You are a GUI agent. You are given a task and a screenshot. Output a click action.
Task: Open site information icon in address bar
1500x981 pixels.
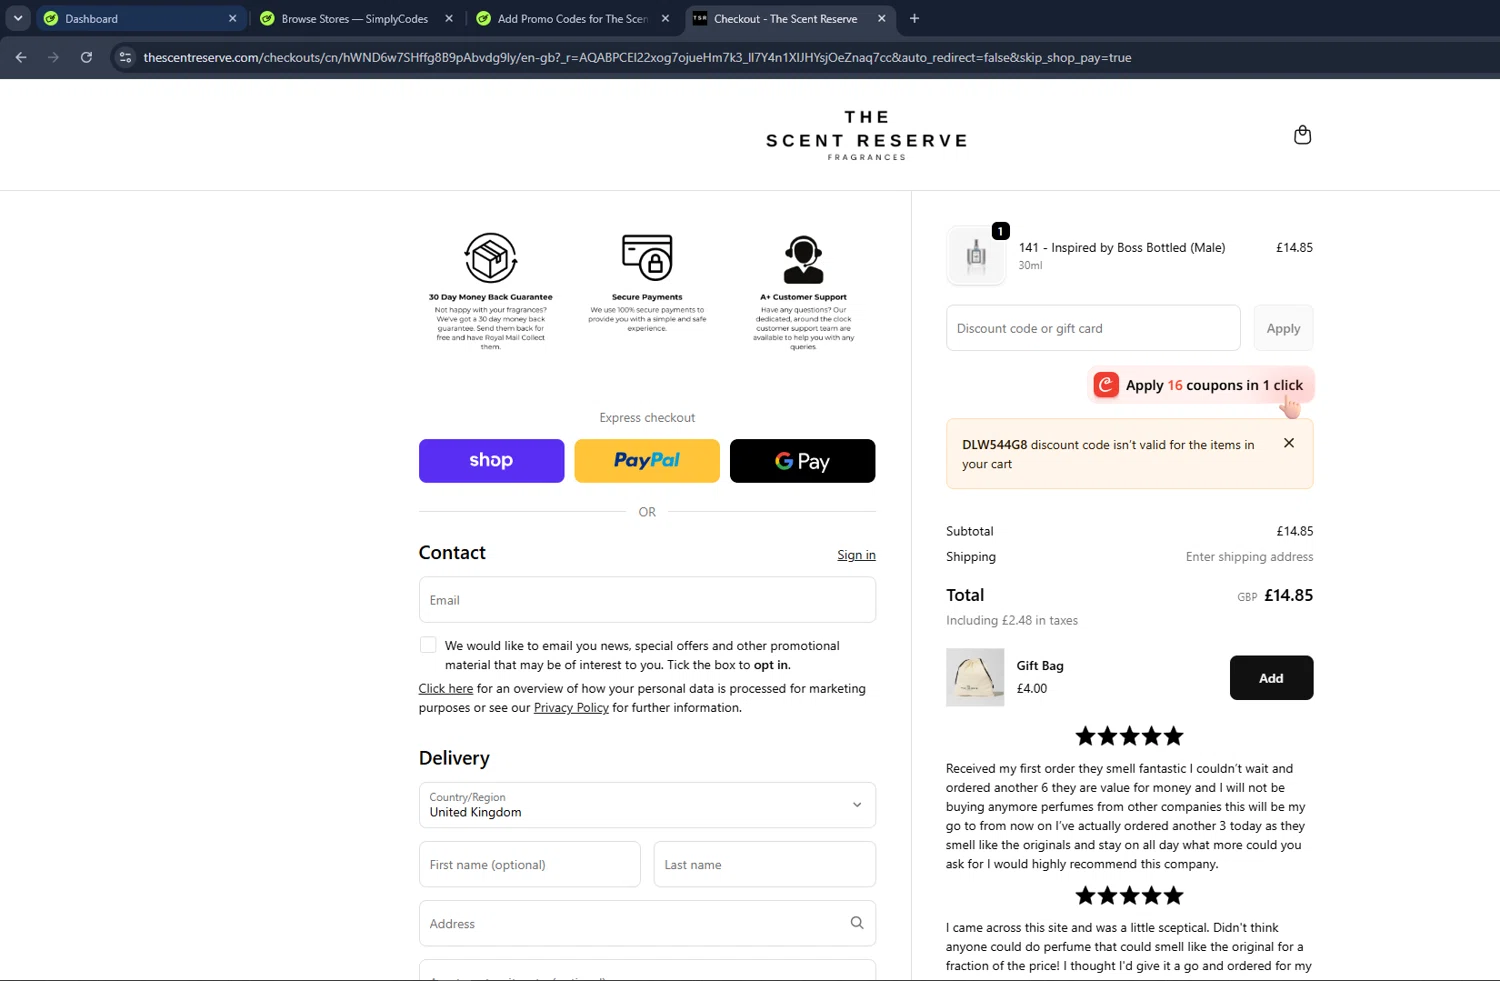(x=125, y=57)
